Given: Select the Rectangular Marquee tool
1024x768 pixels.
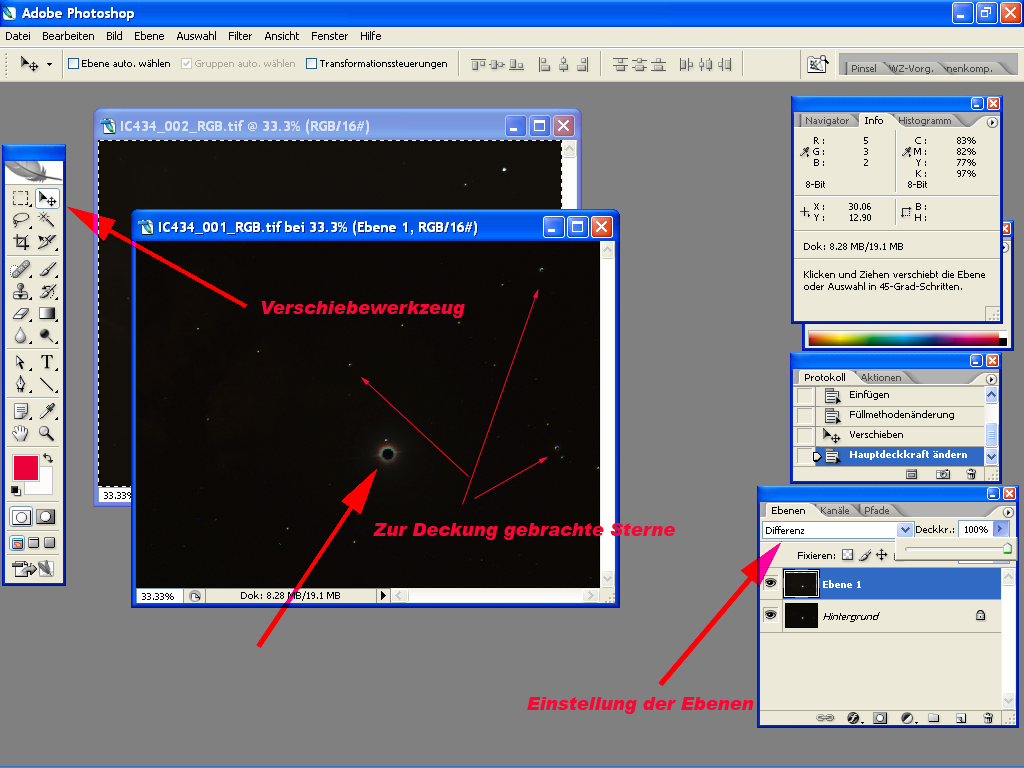Looking at the screenshot, I should 21,198.
